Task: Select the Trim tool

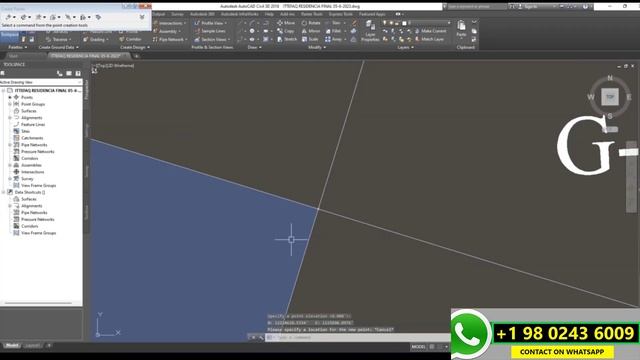Action: tap(333, 23)
